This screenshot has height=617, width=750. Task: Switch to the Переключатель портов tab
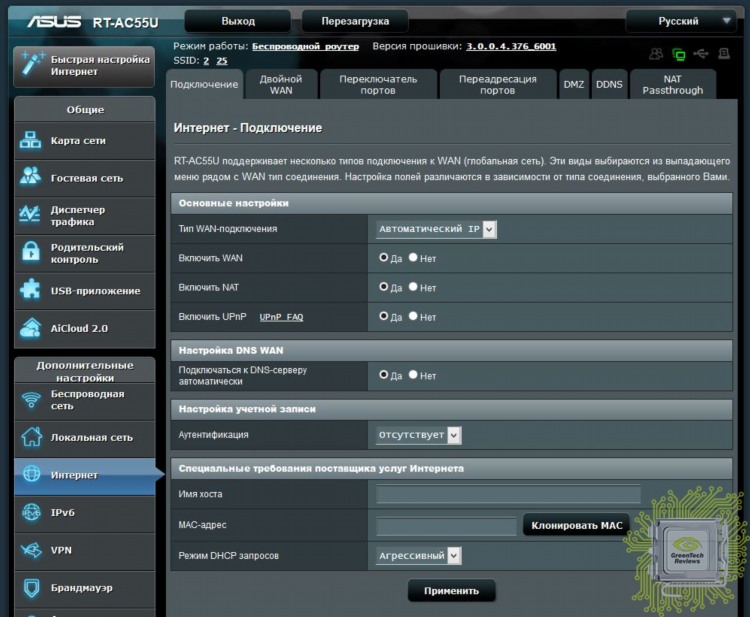(378, 85)
